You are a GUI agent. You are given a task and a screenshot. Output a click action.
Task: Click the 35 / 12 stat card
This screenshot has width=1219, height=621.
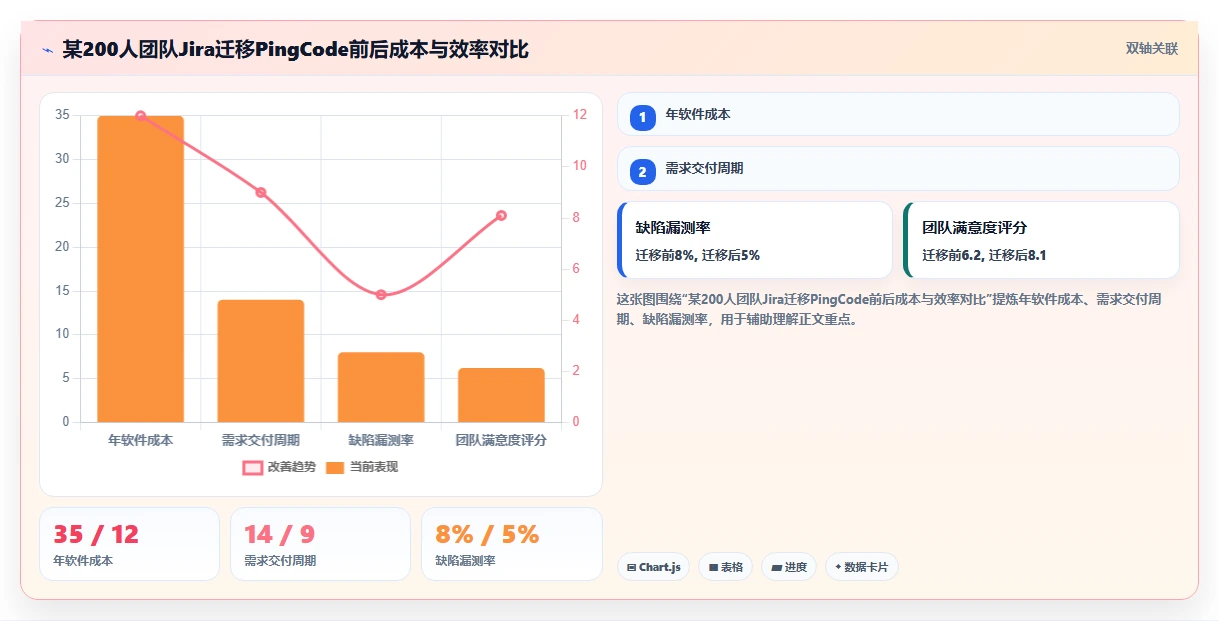tap(129, 544)
